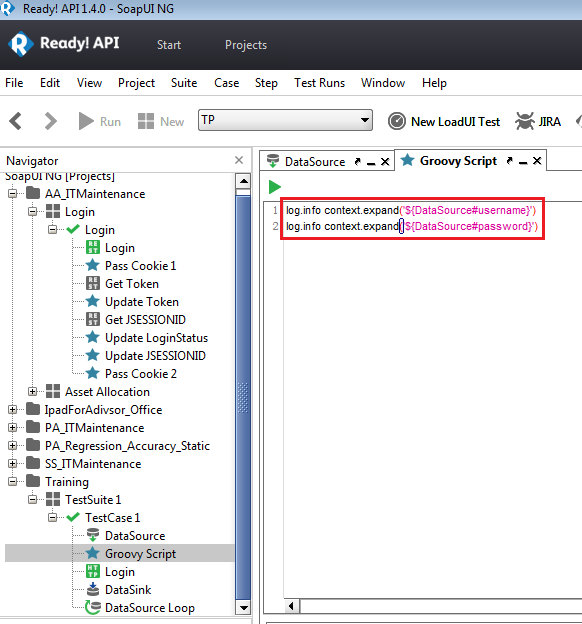Collapse TestSuite 1
Screen dimensions: 582x624
pos(33,500)
